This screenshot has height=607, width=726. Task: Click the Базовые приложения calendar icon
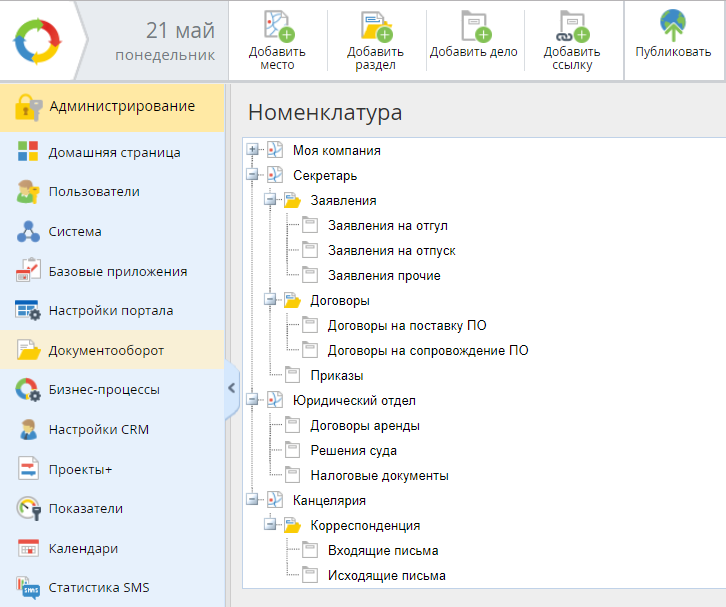coord(28,270)
